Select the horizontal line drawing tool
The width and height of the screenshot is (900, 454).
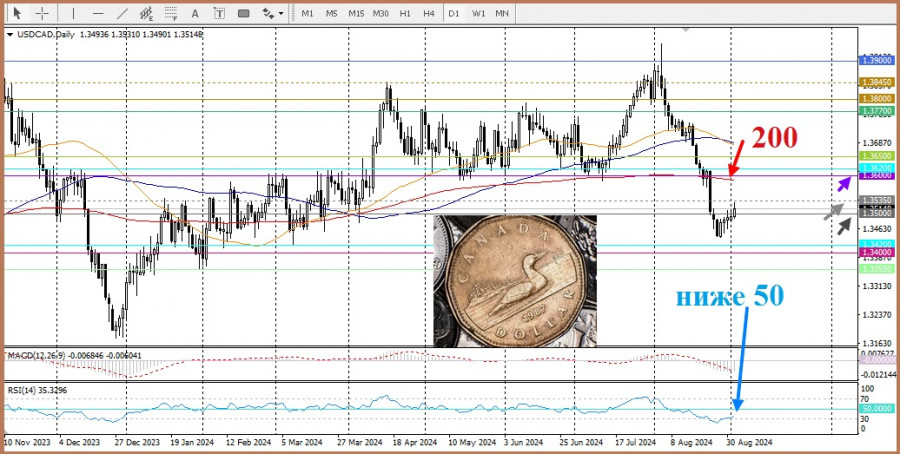(x=98, y=13)
